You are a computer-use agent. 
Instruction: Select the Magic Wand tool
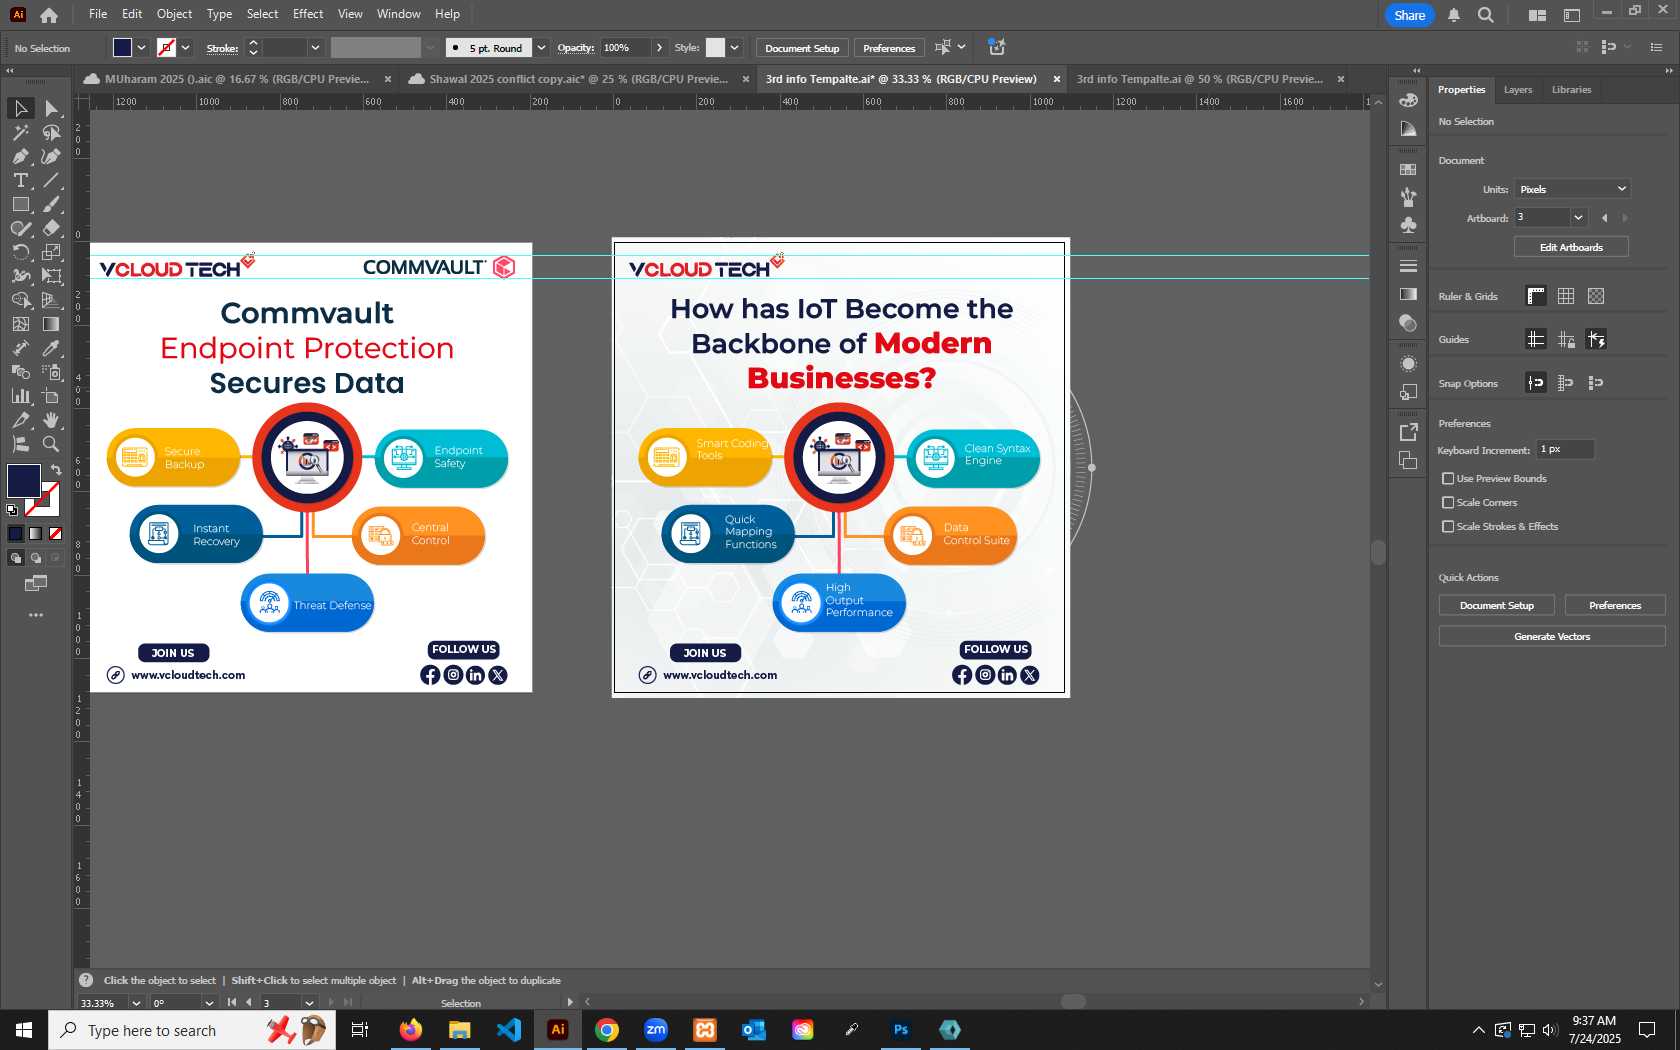click(x=20, y=132)
